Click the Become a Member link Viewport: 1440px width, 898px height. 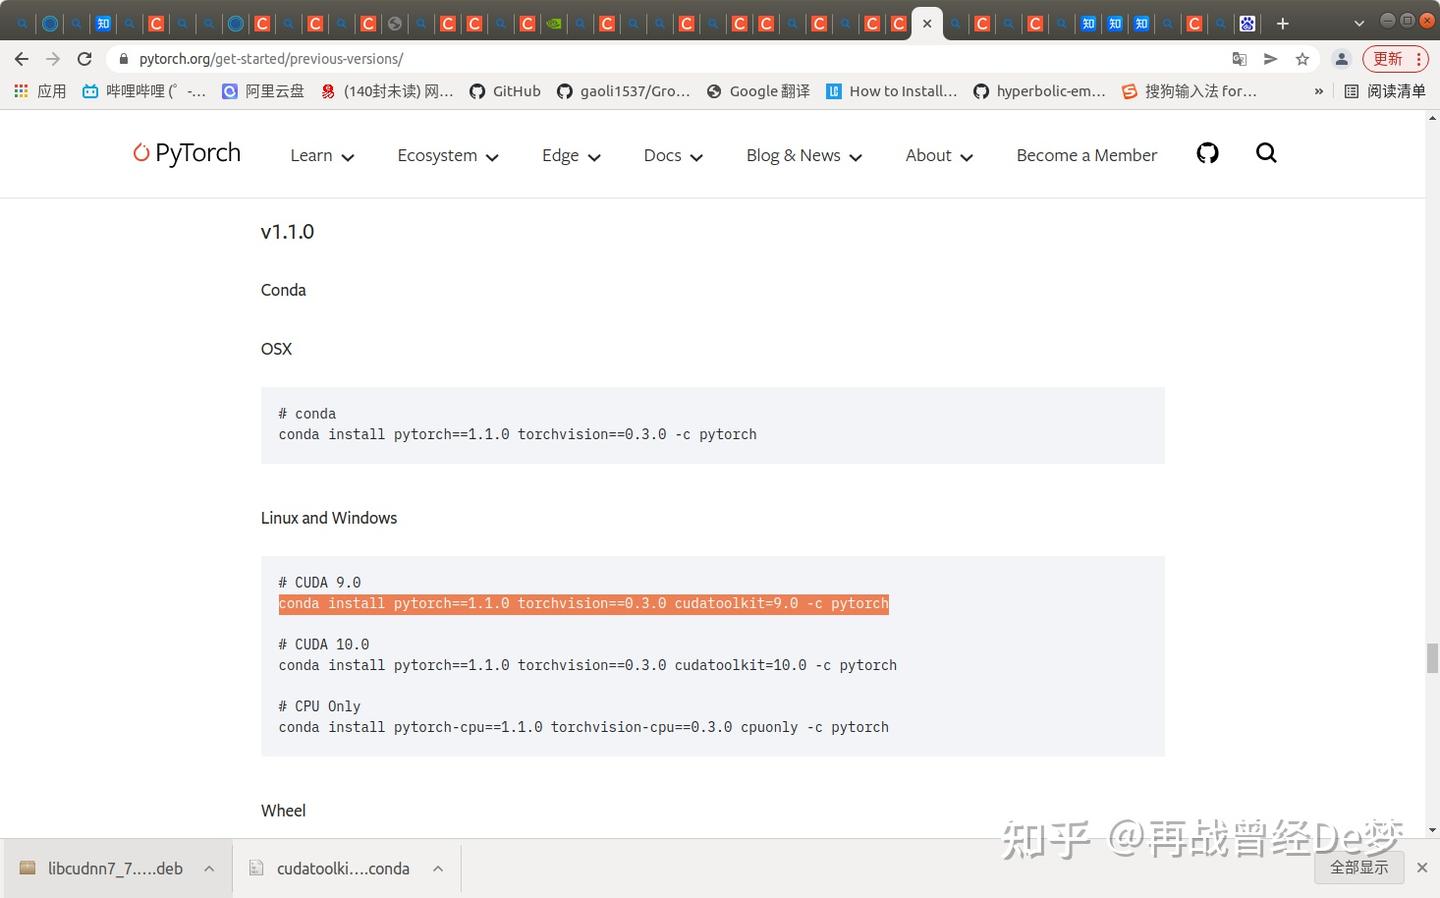[x=1086, y=156]
